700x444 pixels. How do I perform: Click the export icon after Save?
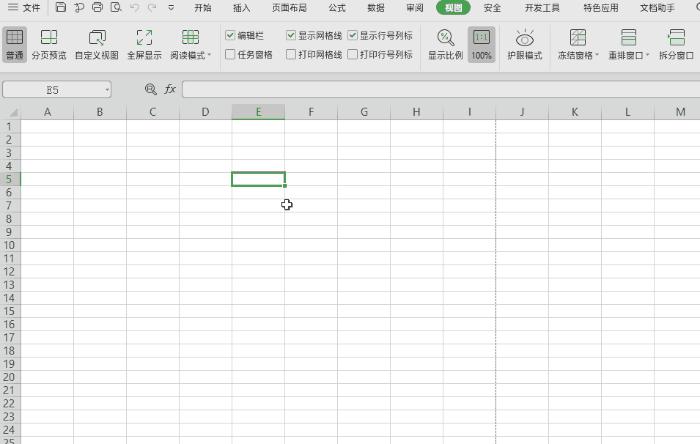(79, 7)
